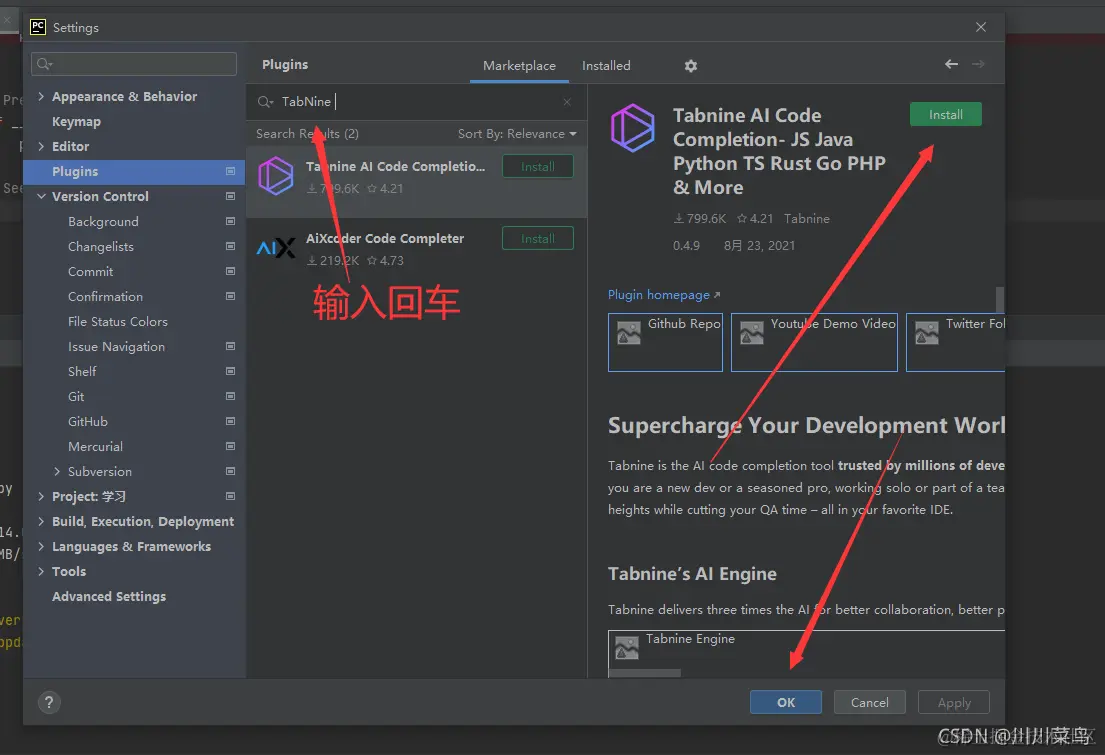The height and width of the screenshot is (755, 1105).
Task: Expand the Editor section
Action: coord(41,146)
